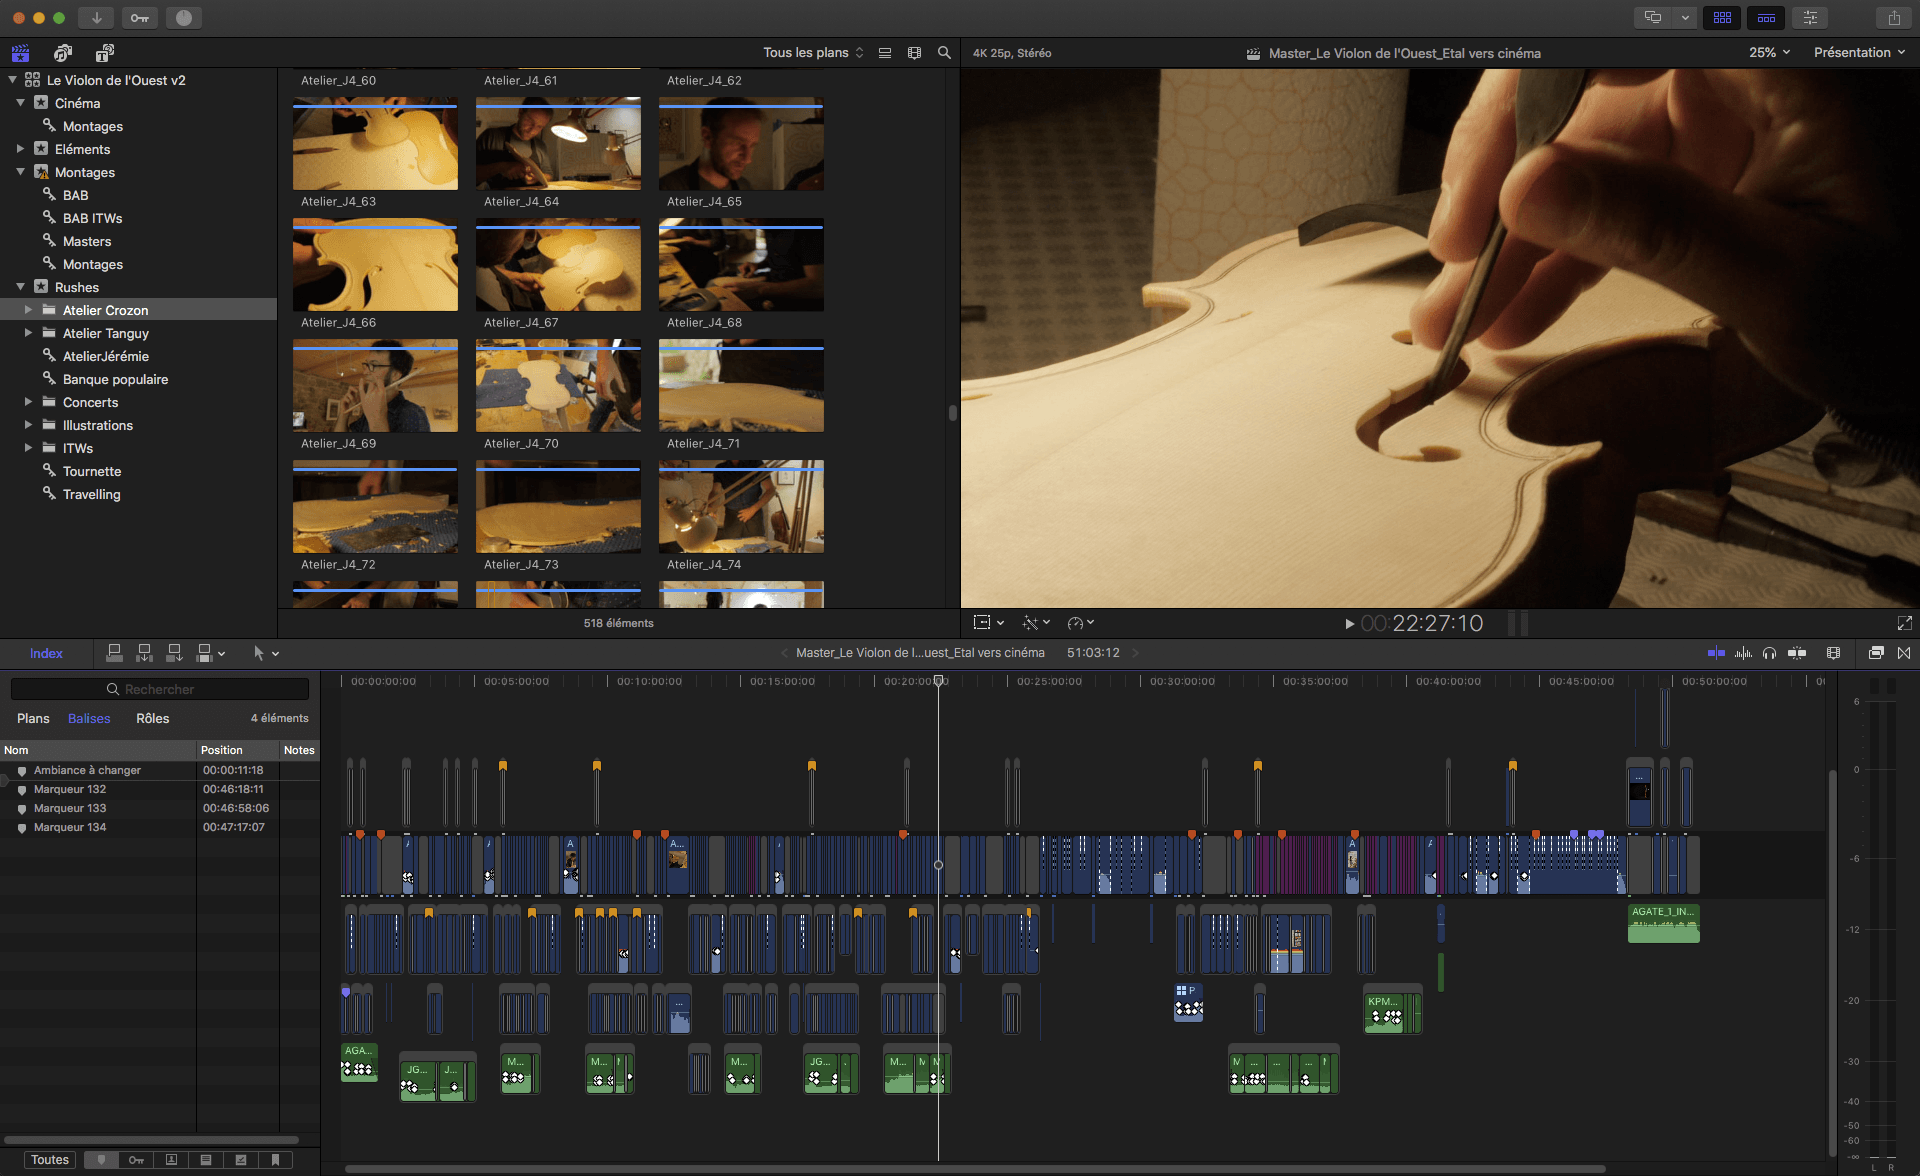Open the 25% zoom dropdown
This screenshot has width=1920, height=1176.
click(1769, 53)
